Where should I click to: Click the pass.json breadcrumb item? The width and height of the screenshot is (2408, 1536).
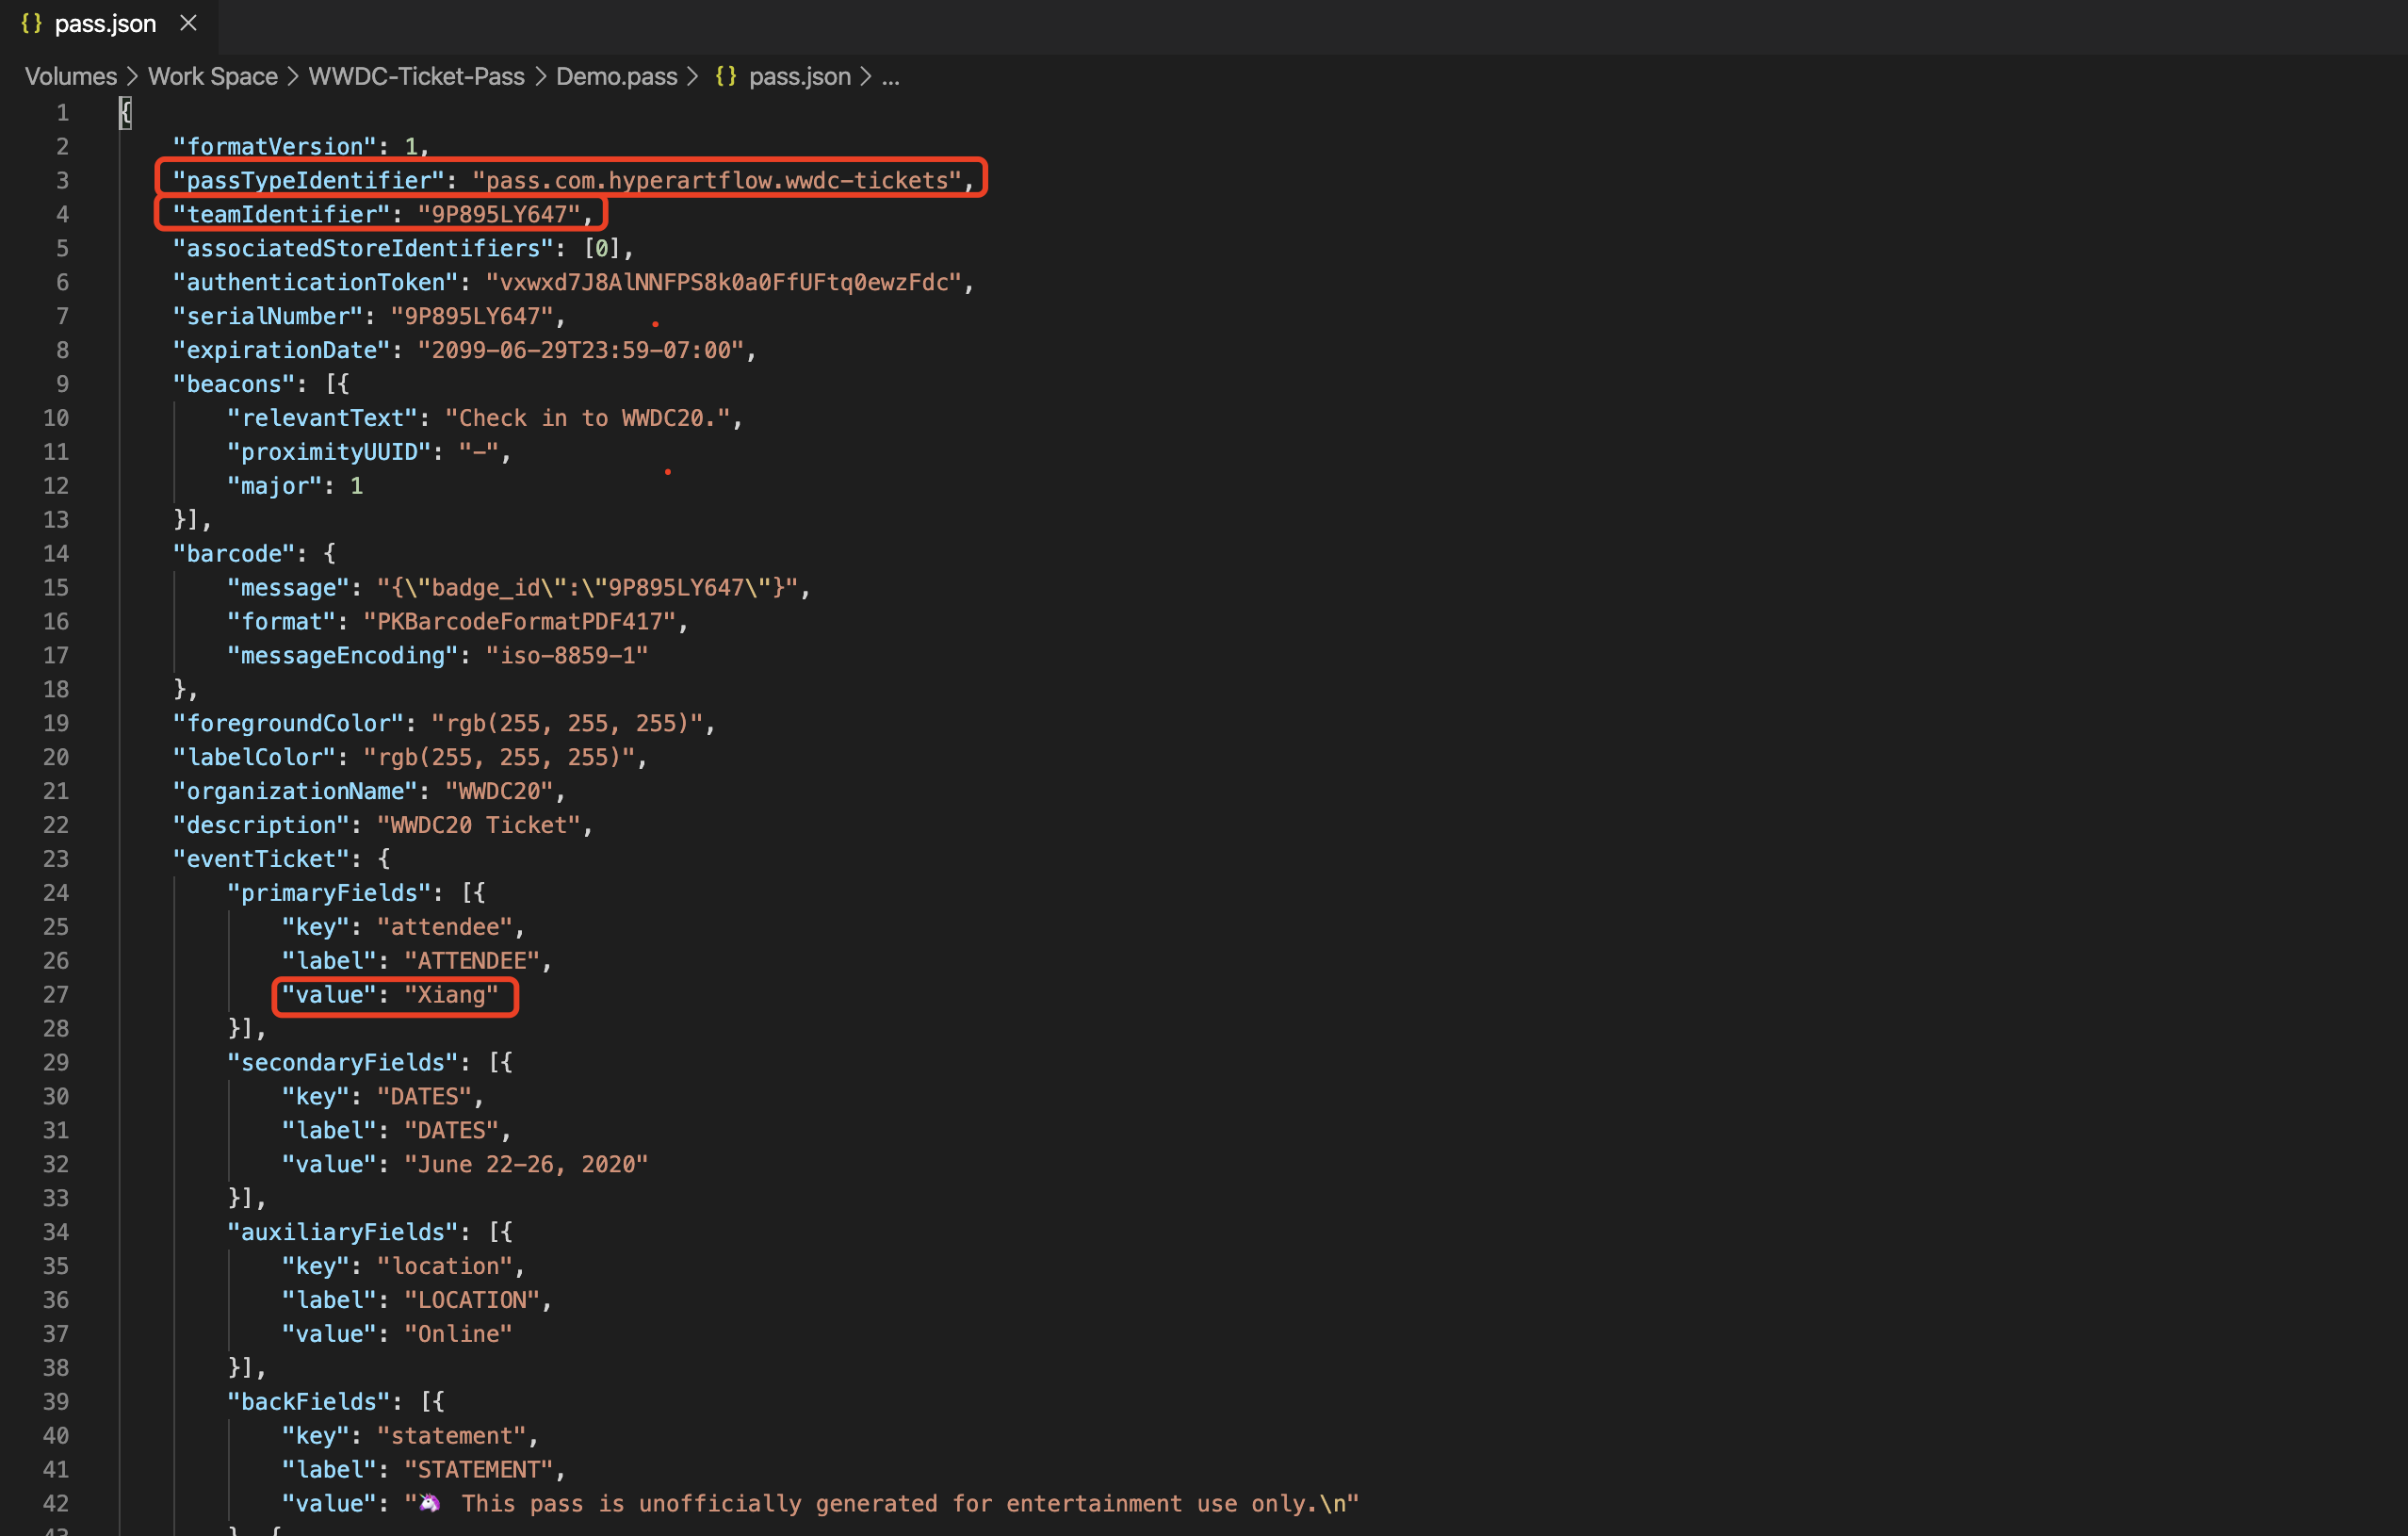(799, 76)
